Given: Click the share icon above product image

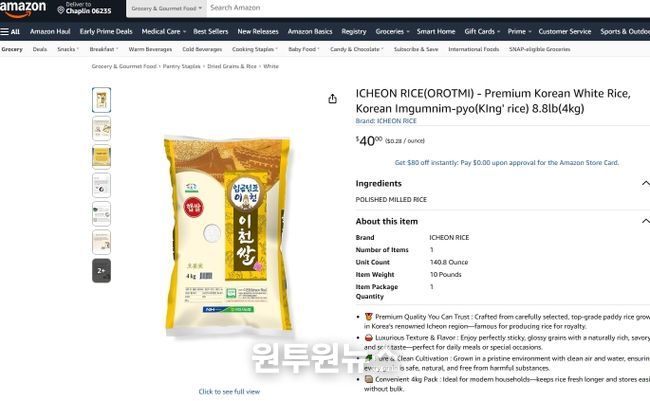Looking at the screenshot, I should coord(332,99).
